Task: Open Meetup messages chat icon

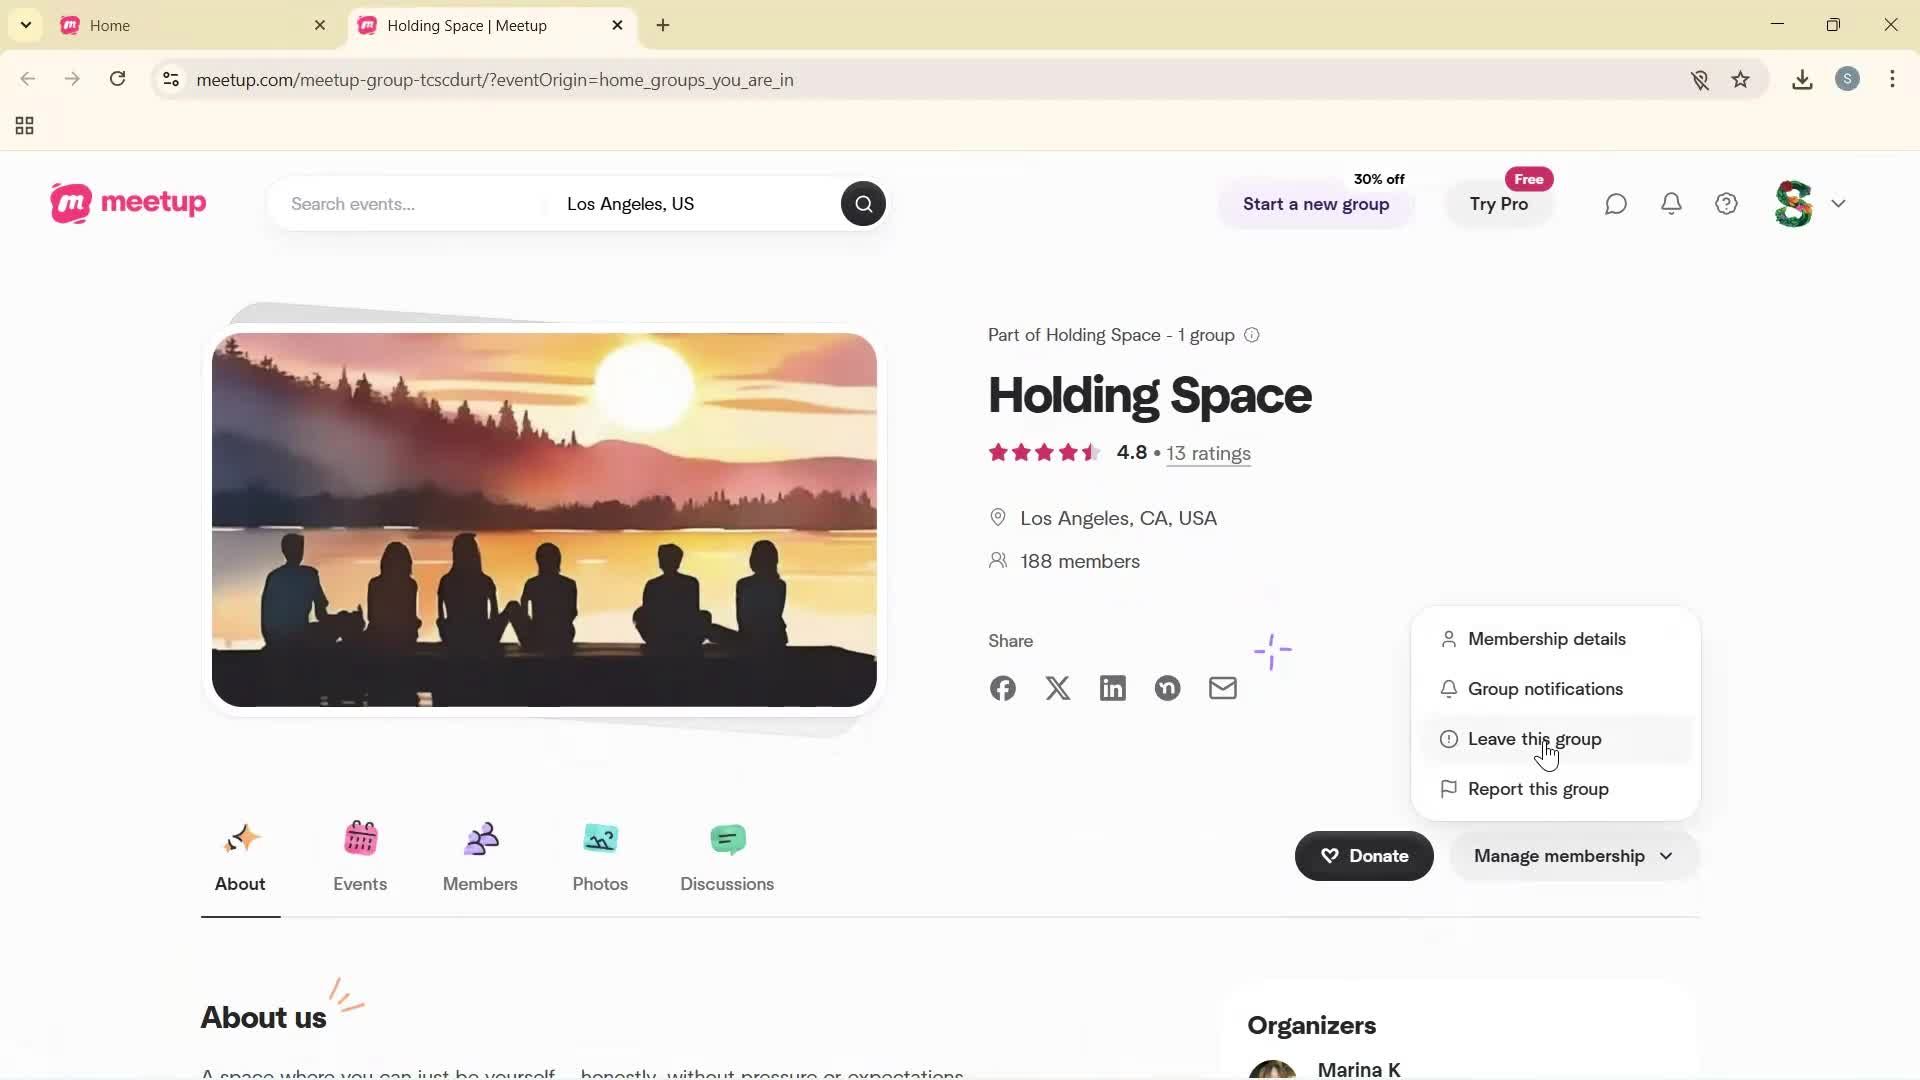Action: [1615, 203]
